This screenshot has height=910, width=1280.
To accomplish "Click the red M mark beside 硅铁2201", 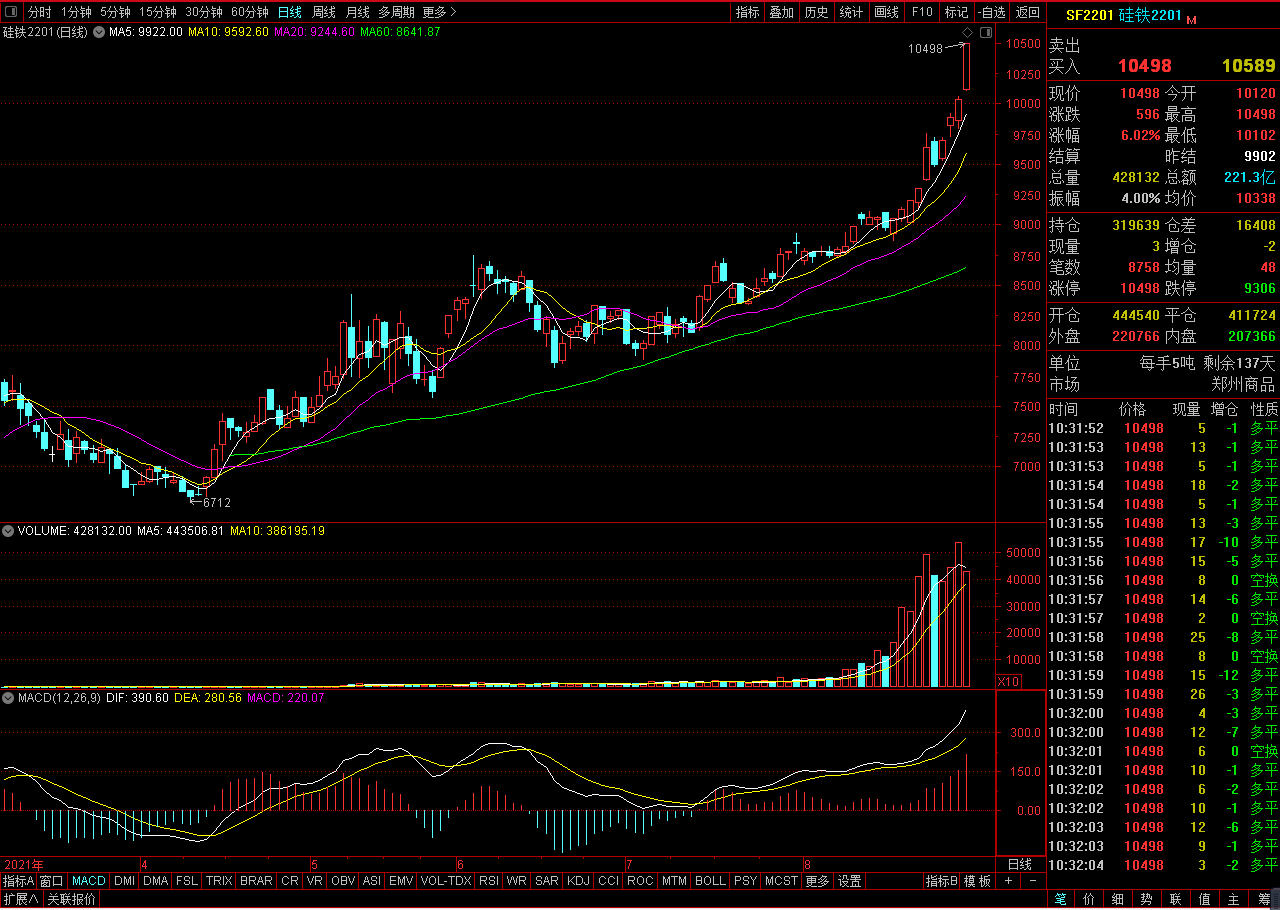I will (1192, 19).
